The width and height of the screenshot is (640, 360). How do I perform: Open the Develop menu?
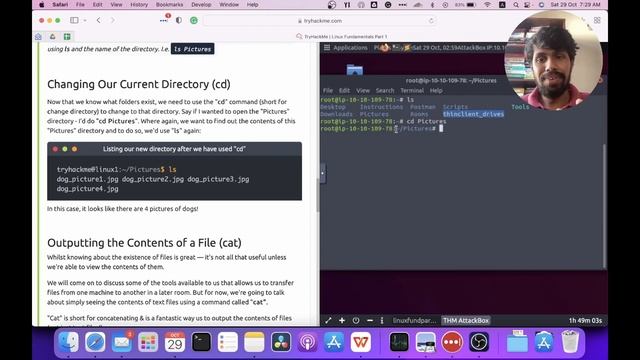pos(201,5)
